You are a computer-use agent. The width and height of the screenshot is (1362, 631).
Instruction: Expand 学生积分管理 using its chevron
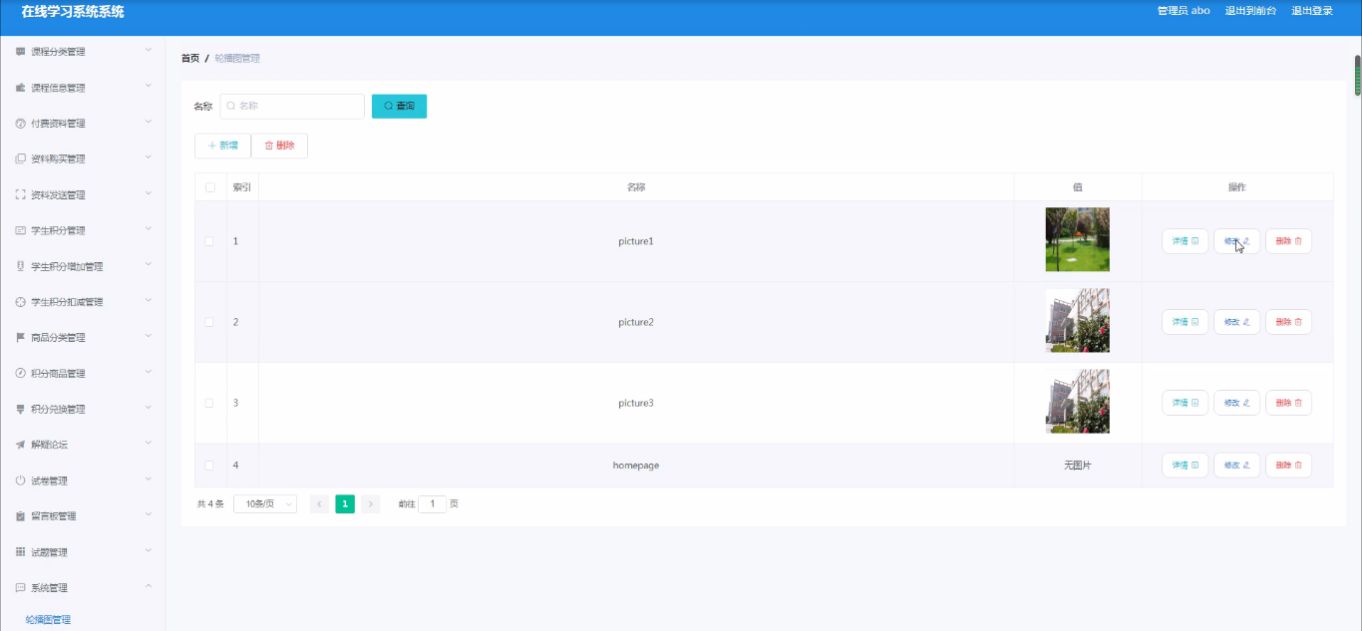click(148, 229)
